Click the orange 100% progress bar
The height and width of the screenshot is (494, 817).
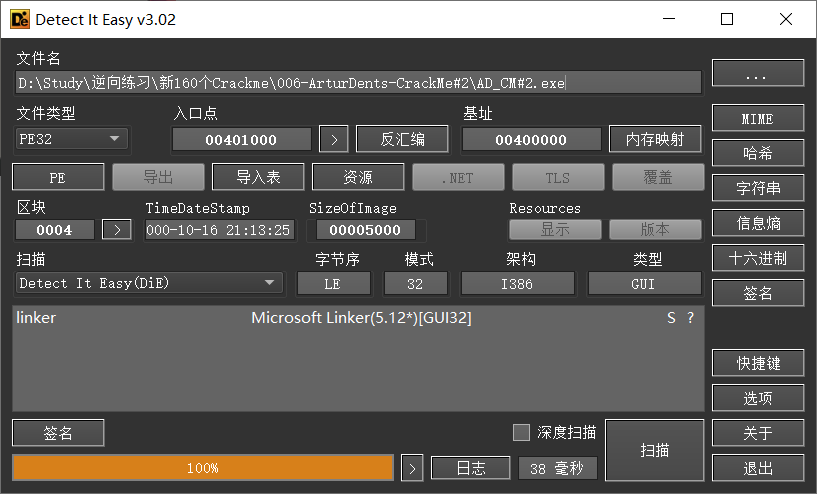pos(203,468)
